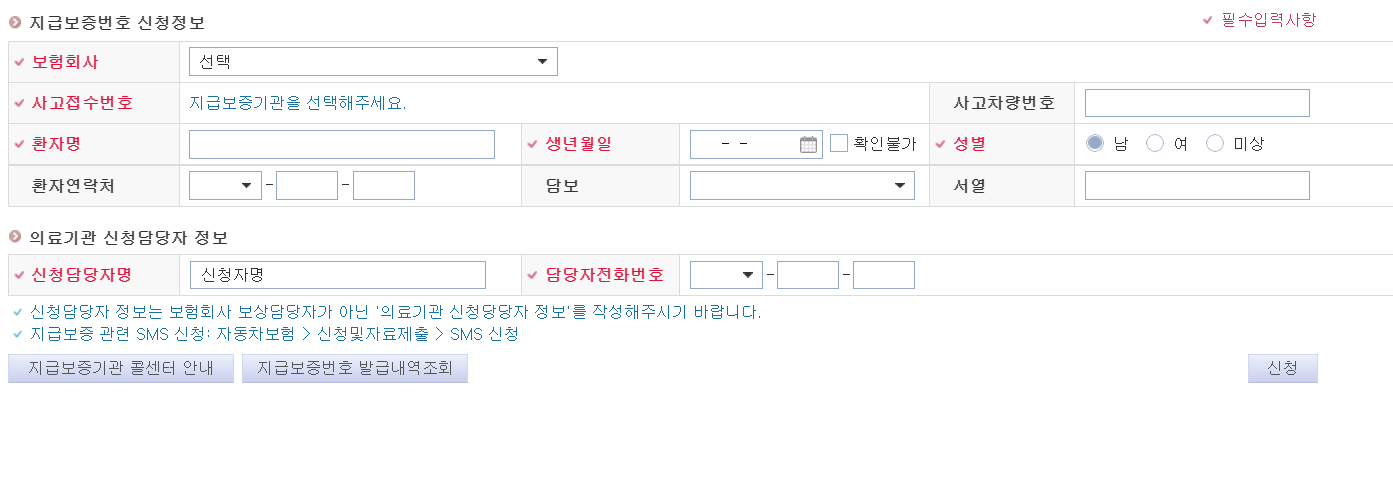Focus the 사고차량번호 input field
Screen dimensions: 1393x489
[x=1197, y=103]
